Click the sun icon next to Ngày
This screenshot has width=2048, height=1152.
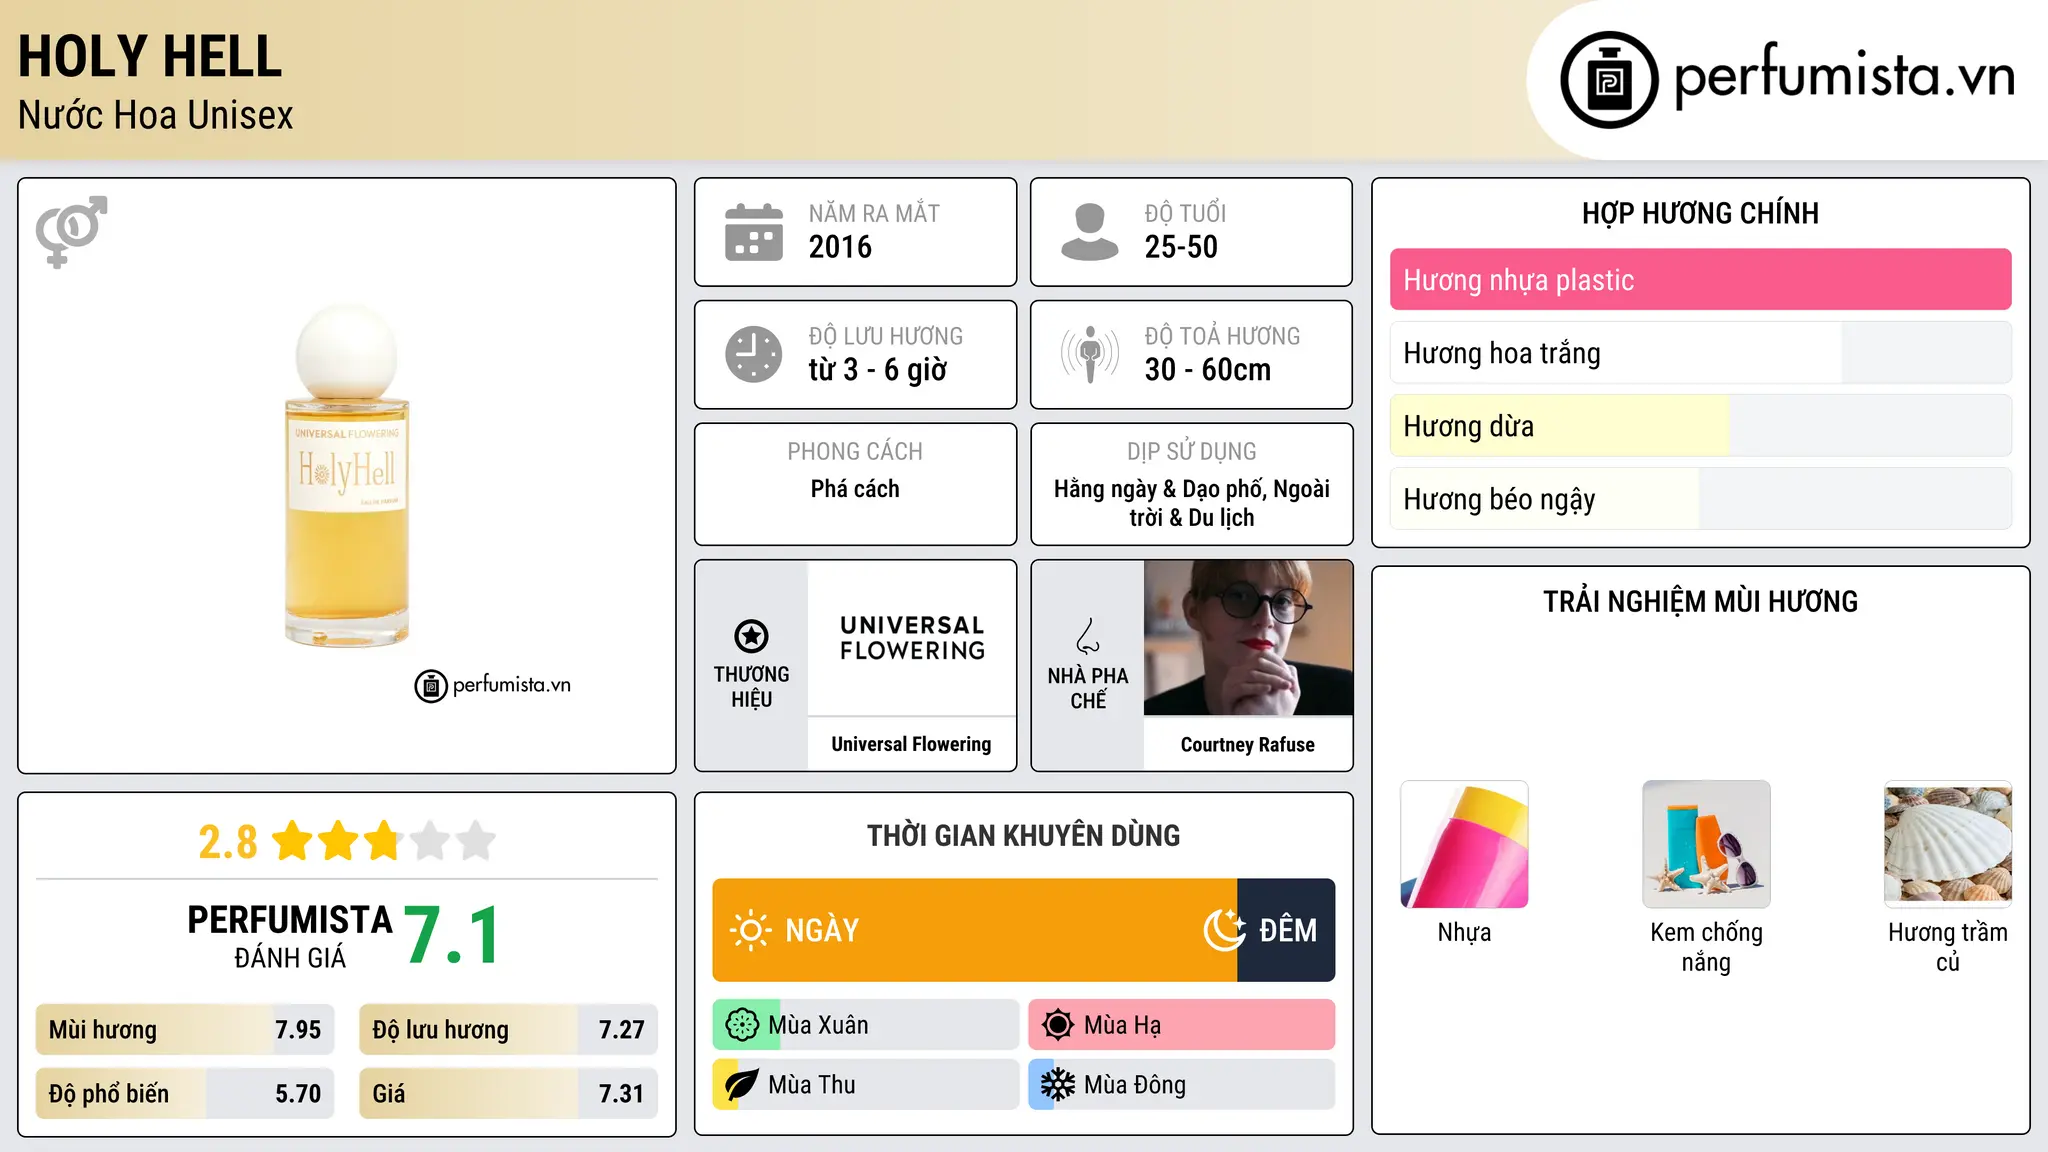click(751, 930)
